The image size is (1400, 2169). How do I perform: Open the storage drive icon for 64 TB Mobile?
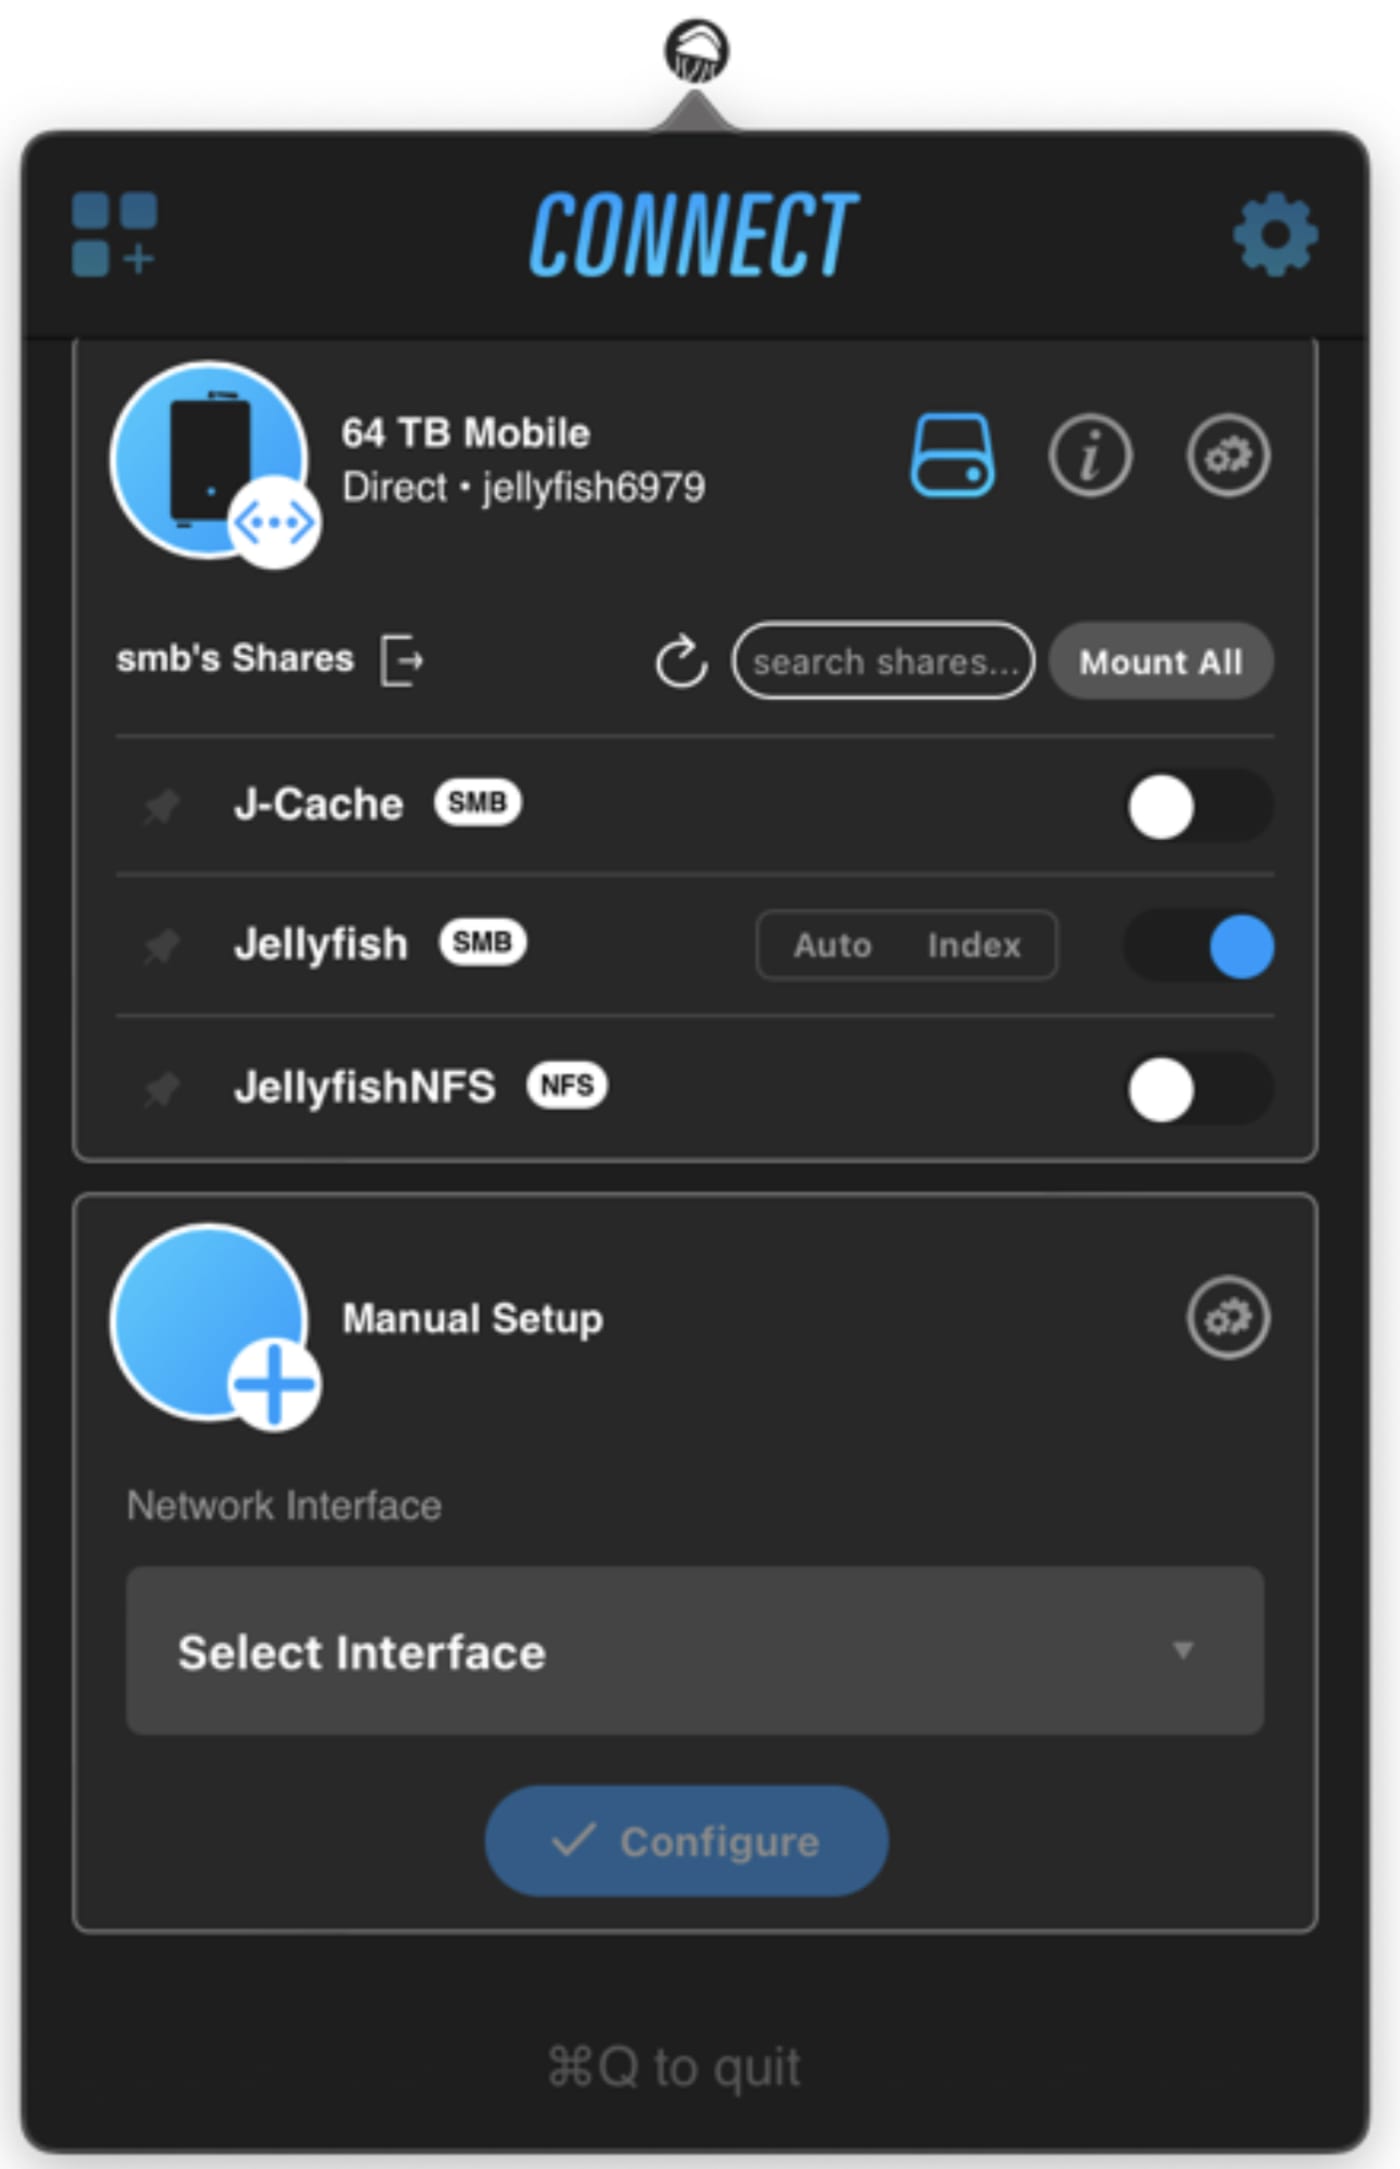coord(952,455)
